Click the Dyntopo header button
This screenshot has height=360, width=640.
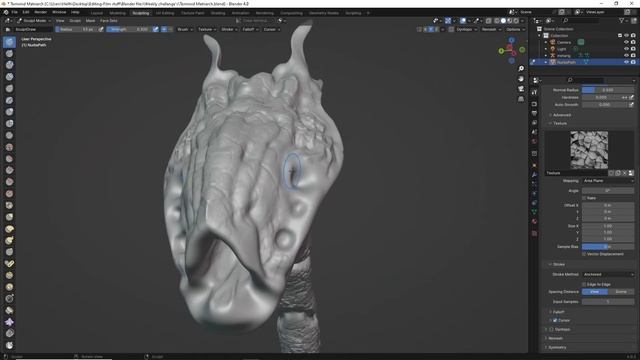click(467, 29)
